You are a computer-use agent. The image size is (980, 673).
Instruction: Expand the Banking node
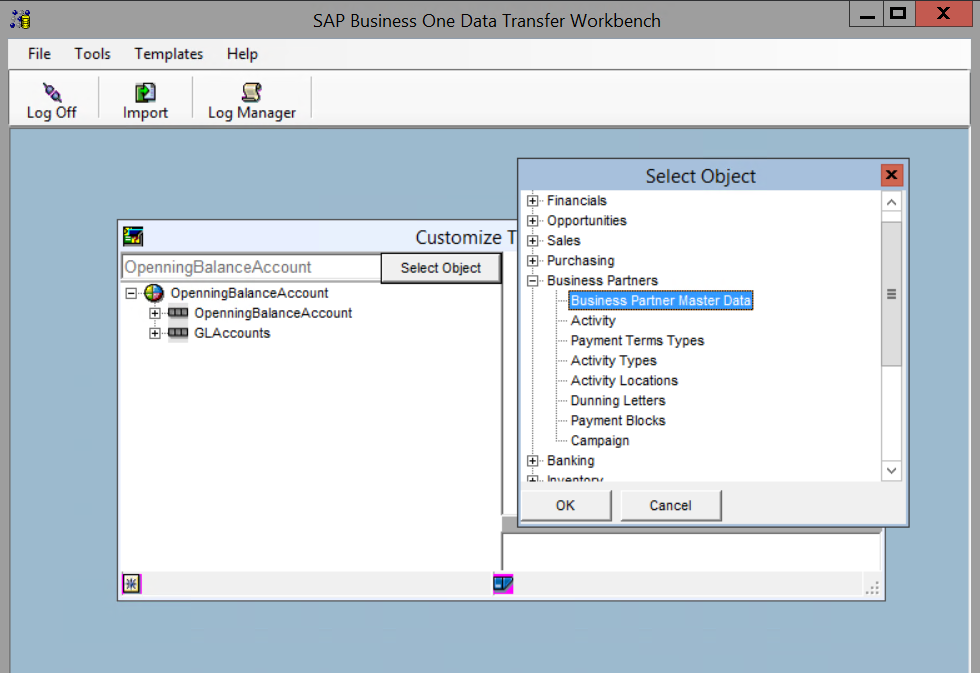(532, 461)
